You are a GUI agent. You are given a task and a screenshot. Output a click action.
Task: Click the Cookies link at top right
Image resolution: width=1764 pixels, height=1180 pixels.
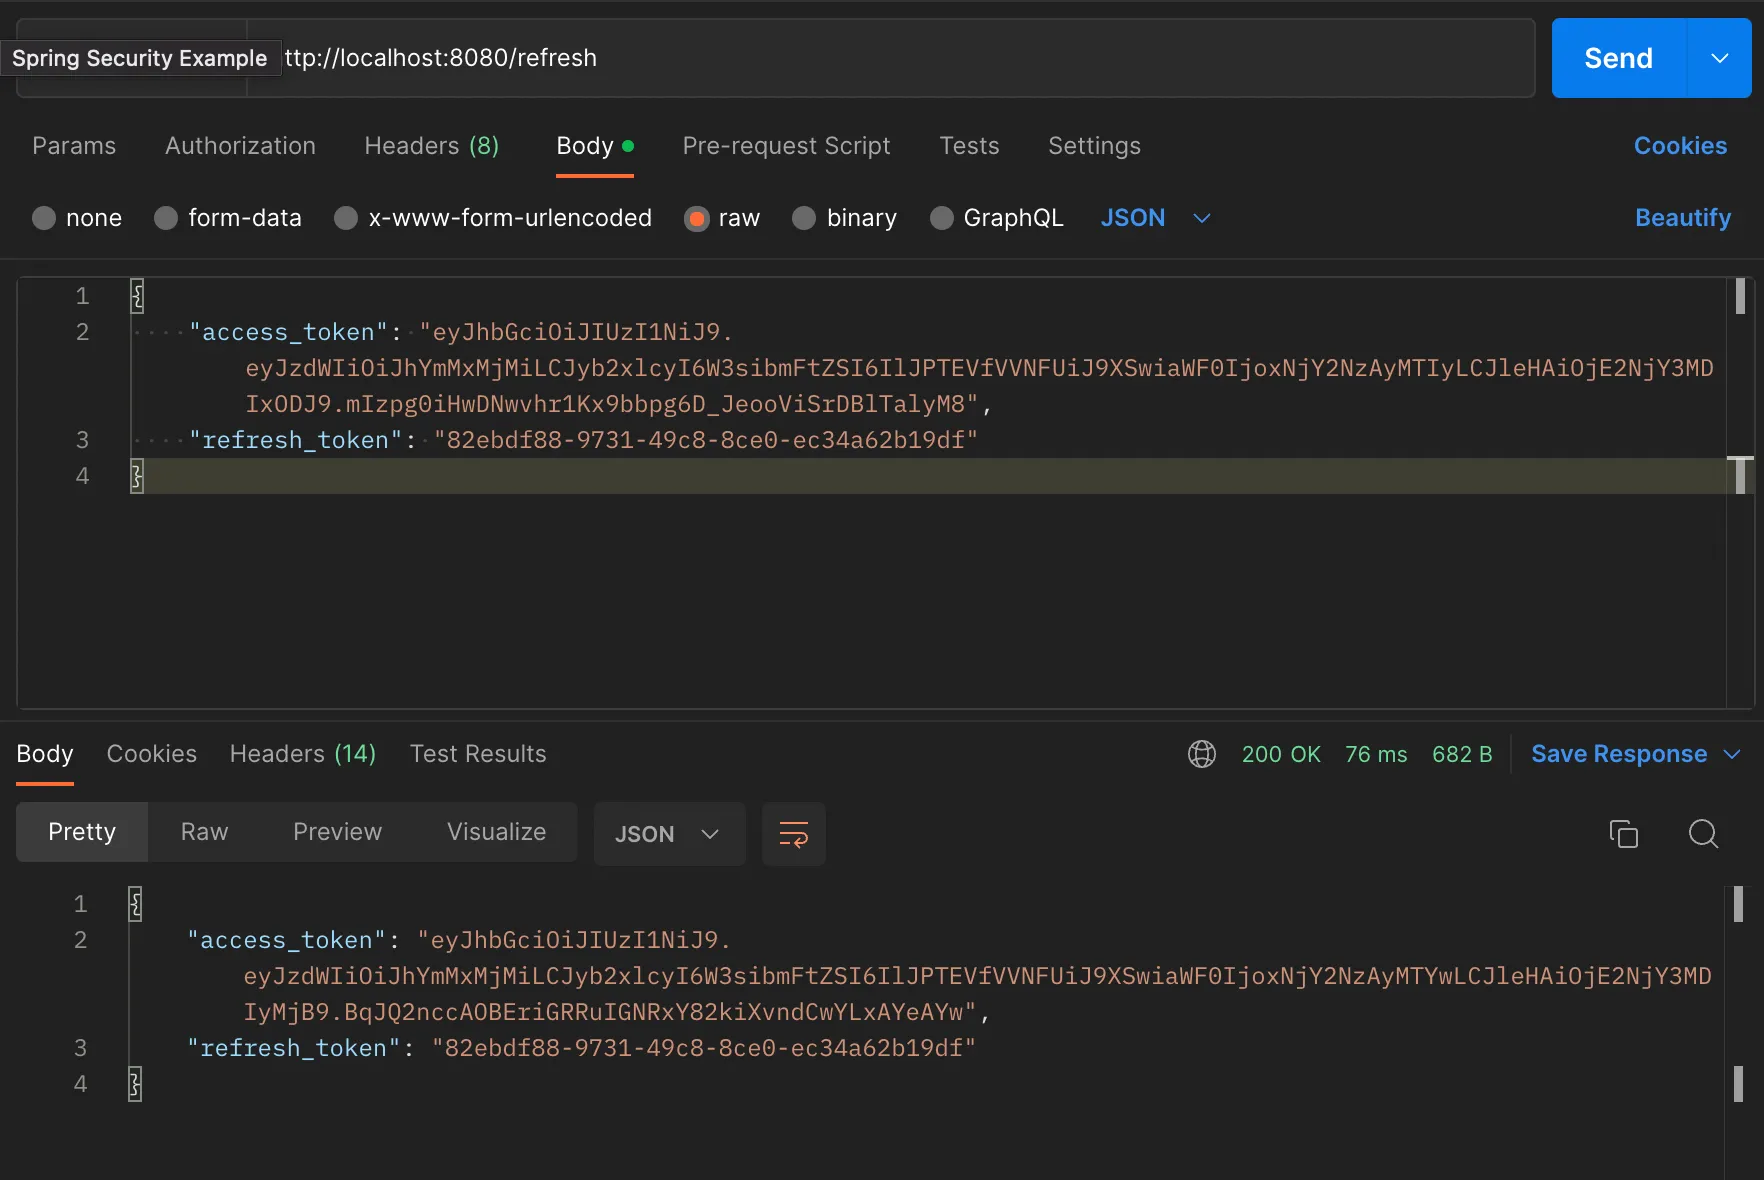[x=1680, y=146]
